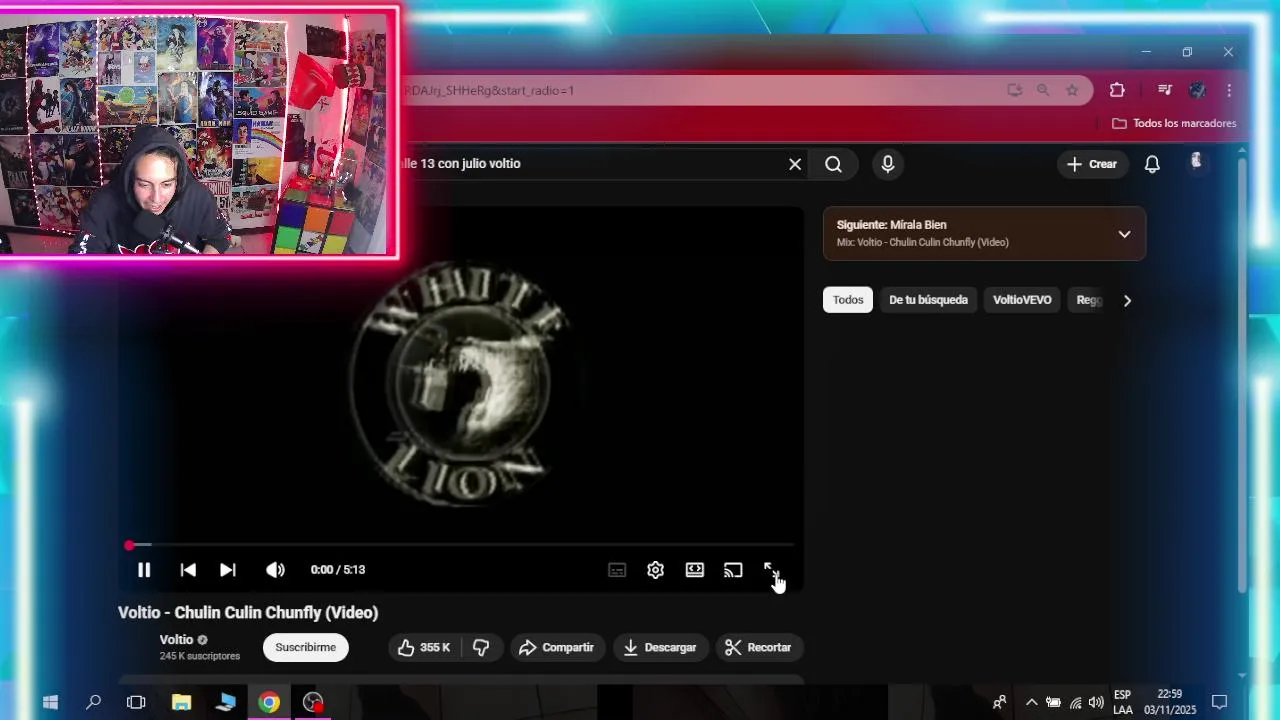Clear the YouTube search box with X
This screenshot has height=720, width=1280.
click(795, 164)
